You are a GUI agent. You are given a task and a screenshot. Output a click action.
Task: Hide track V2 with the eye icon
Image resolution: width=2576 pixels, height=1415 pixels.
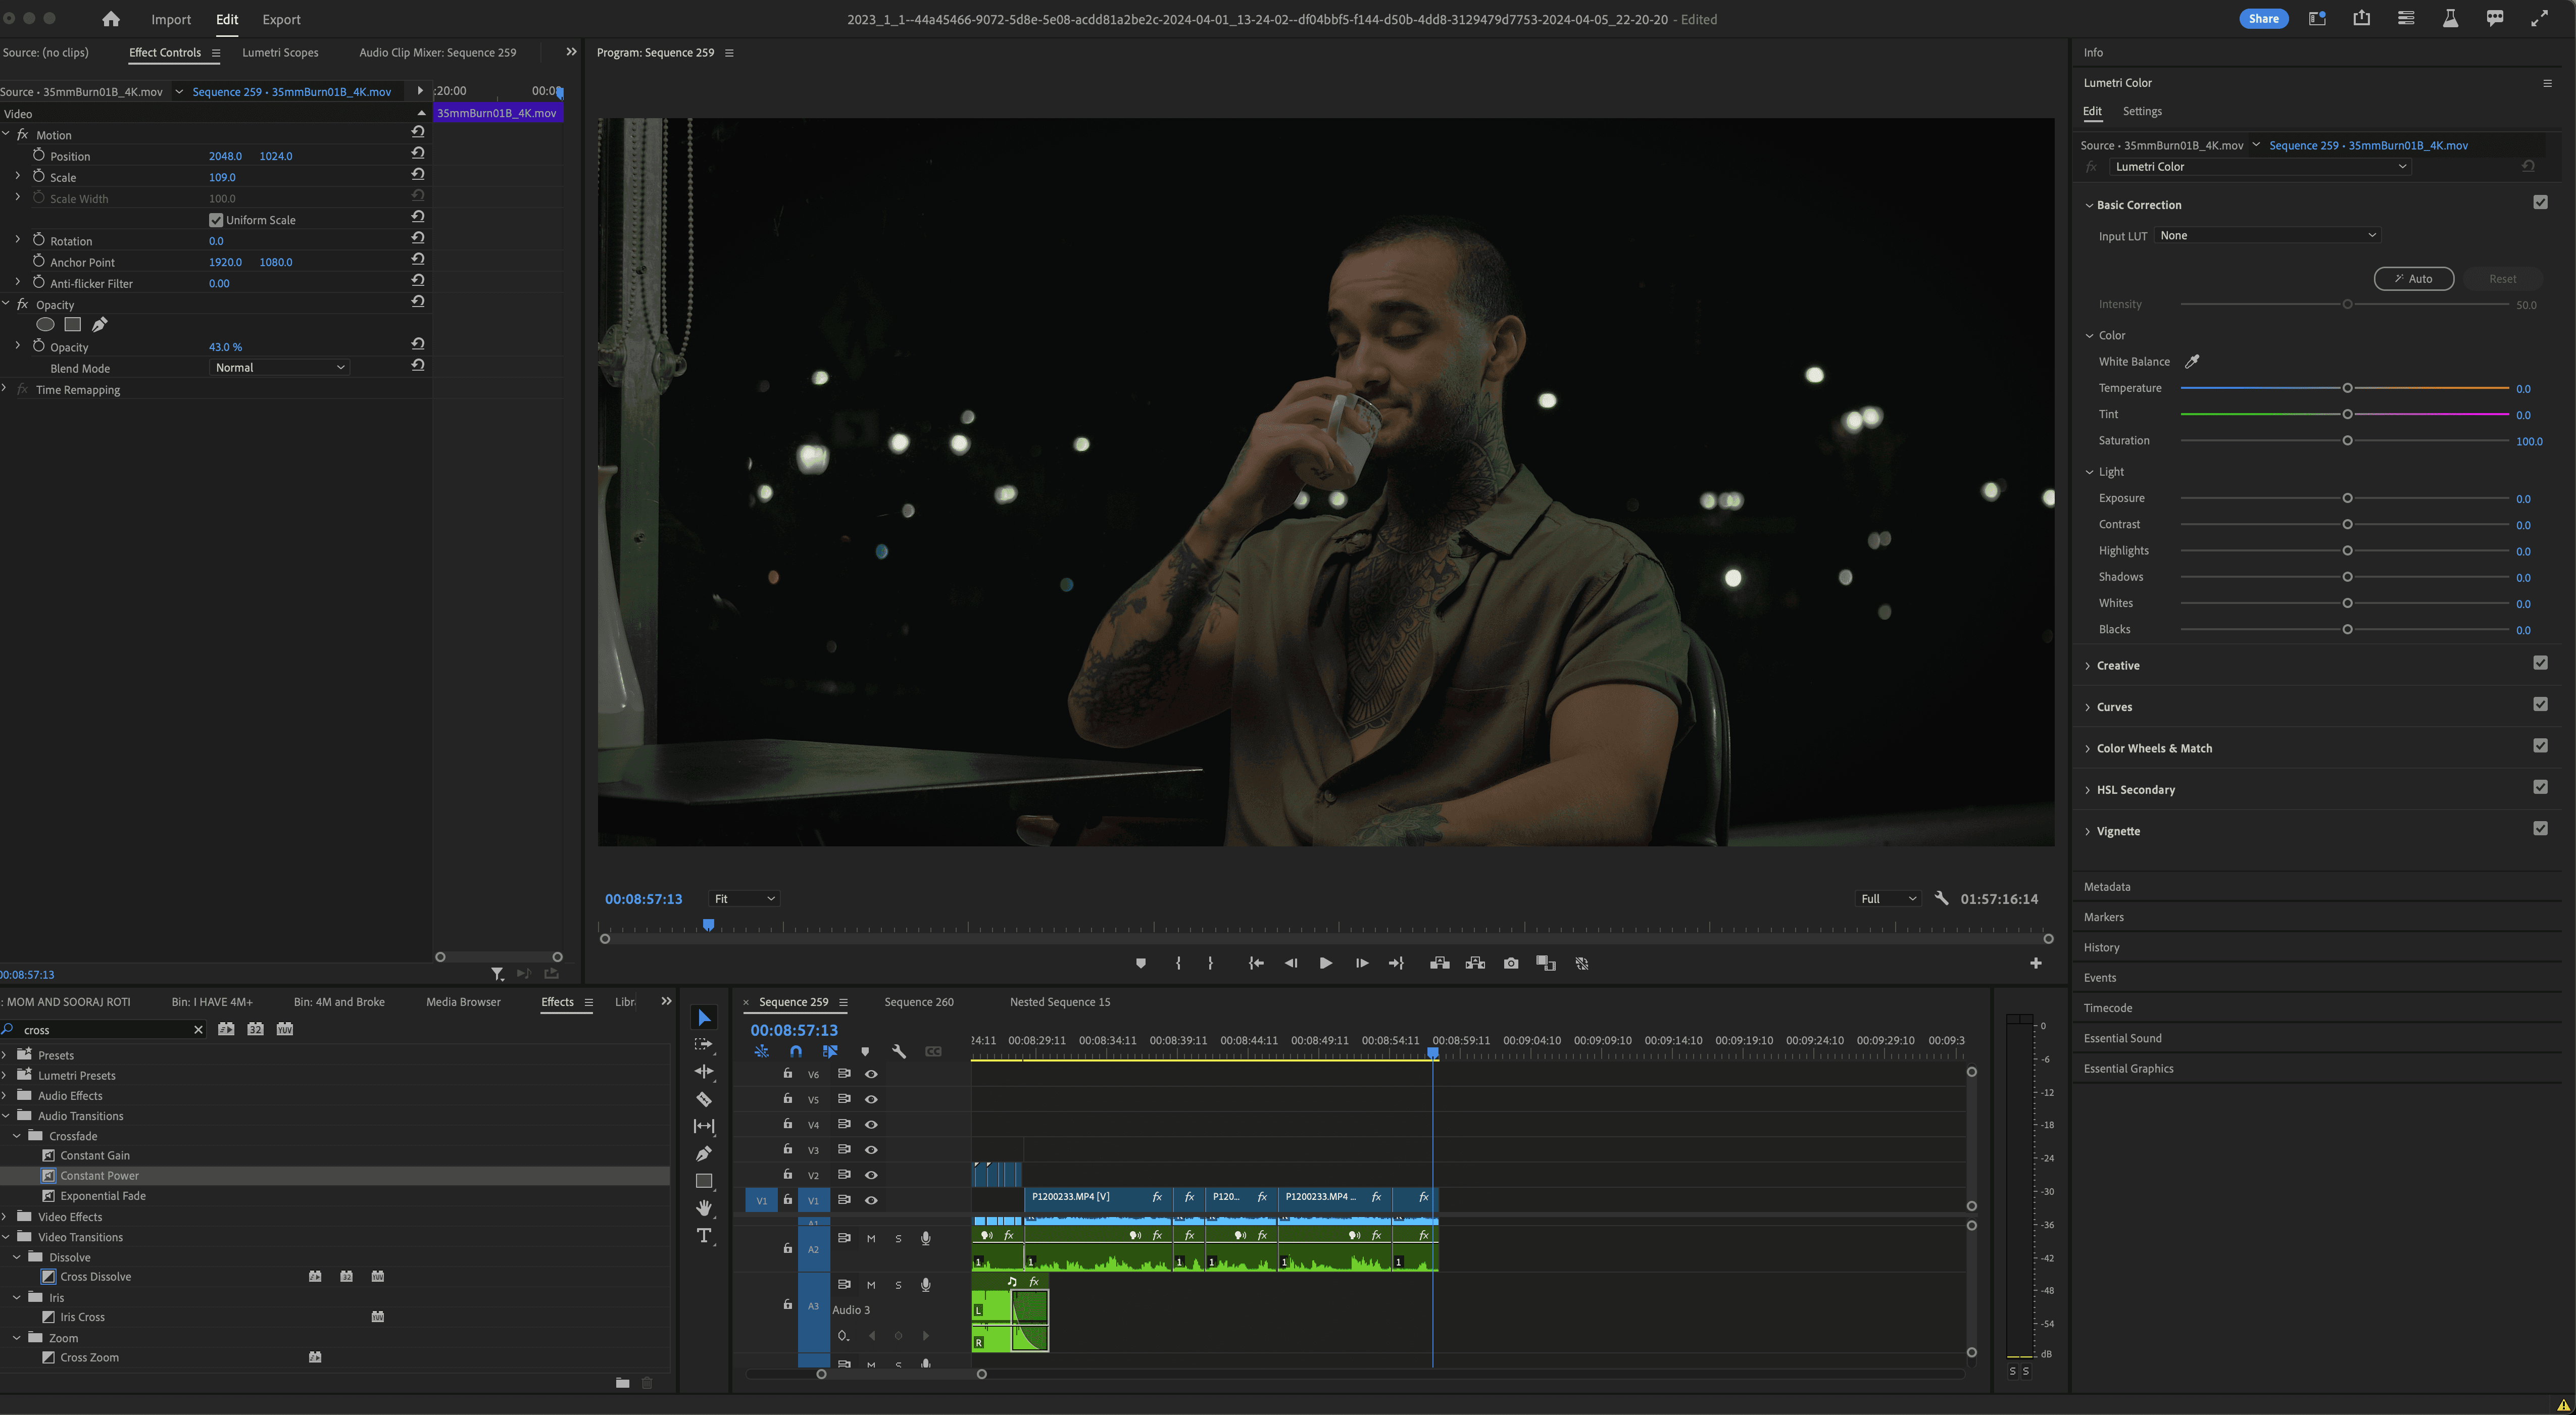tap(871, 1175)
